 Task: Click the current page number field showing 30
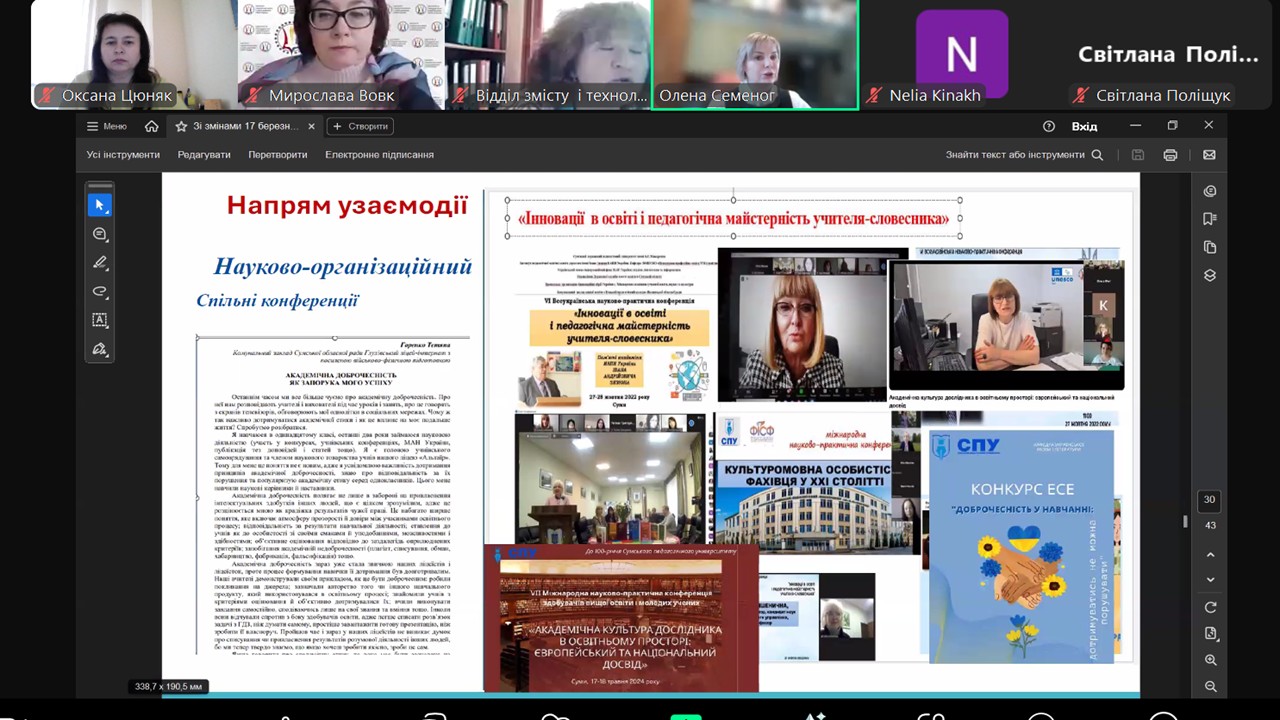[1210, 500]
